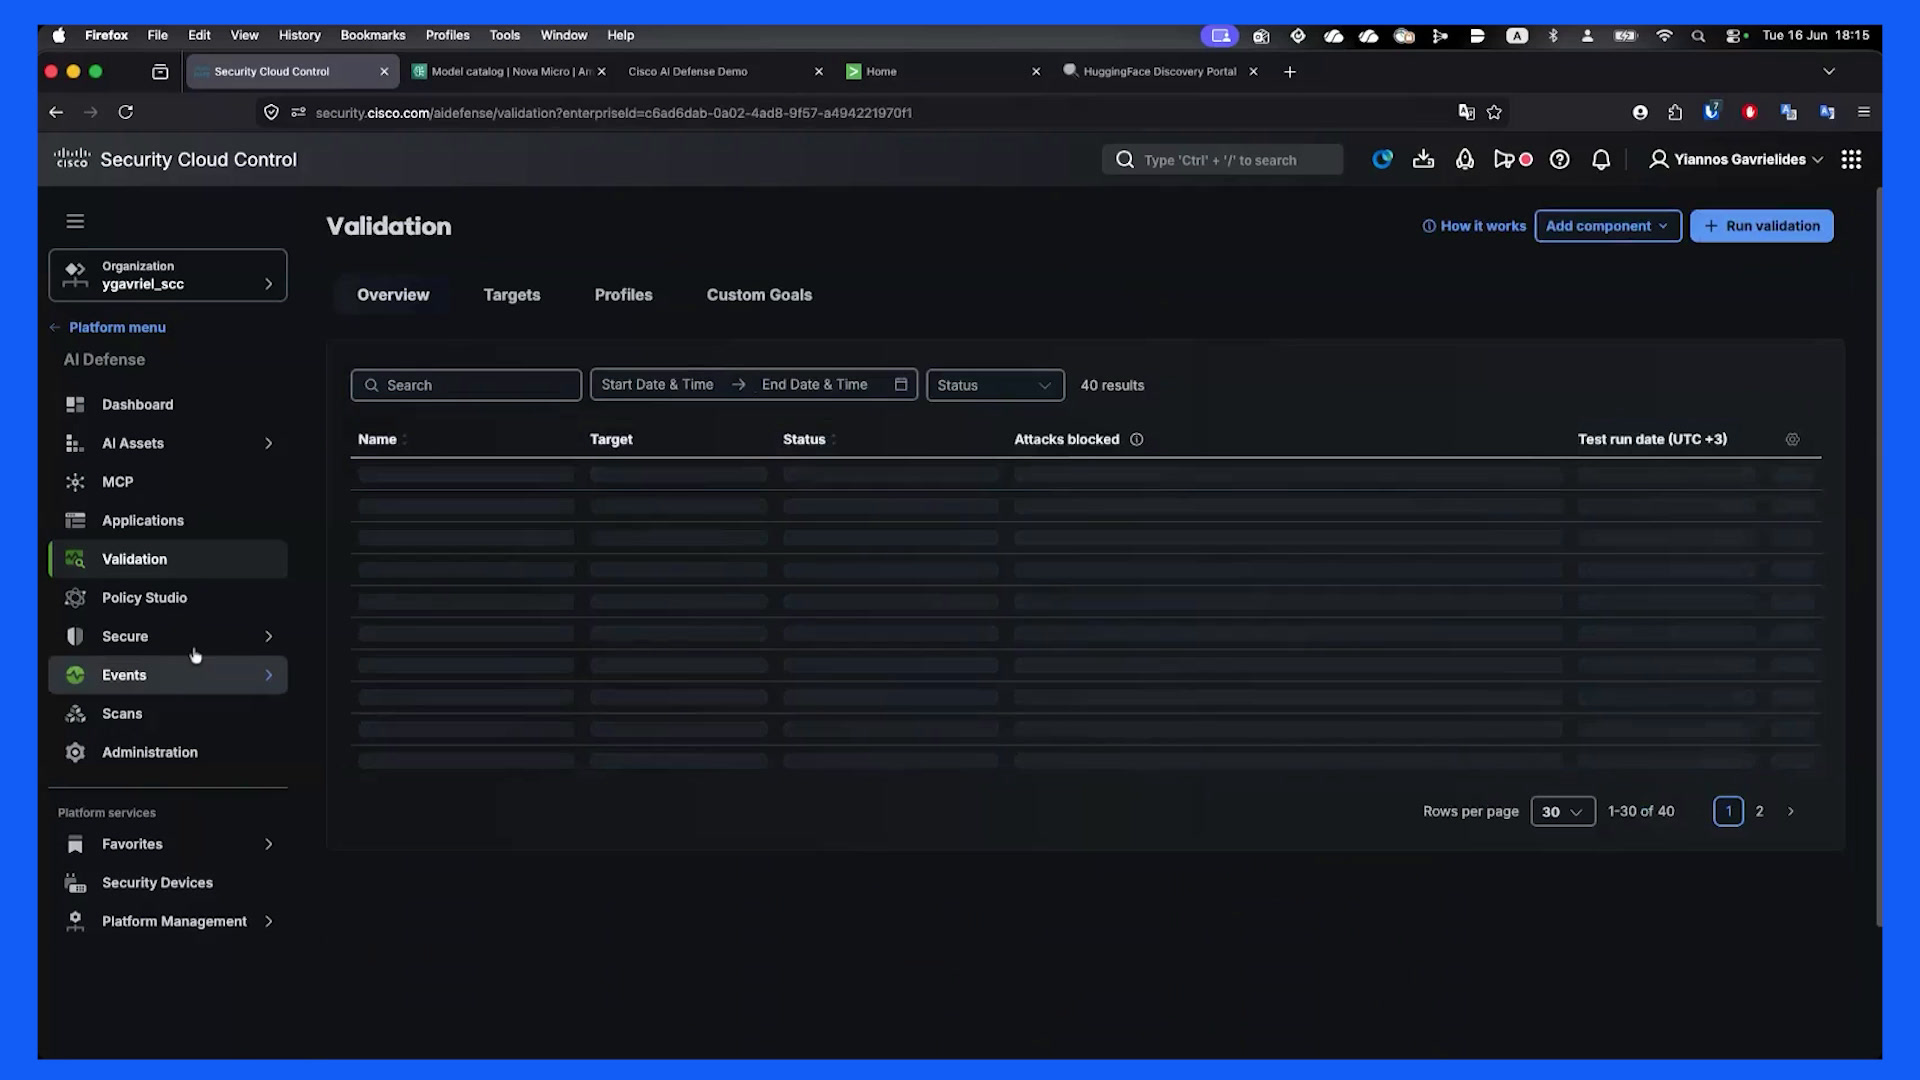This screenshot has width=1920, height=1080.
Task: Open the Add component dropdown
Action: coord(1608,226)
